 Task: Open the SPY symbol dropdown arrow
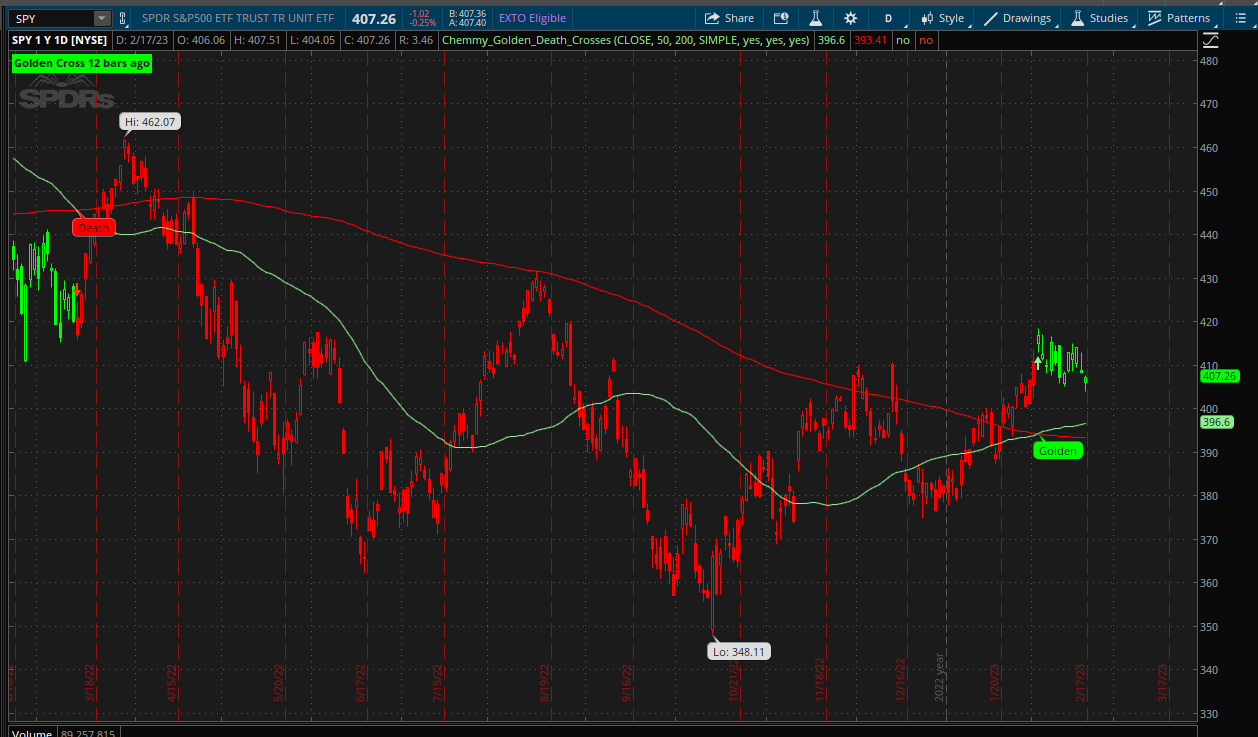(x=102, y=18)
